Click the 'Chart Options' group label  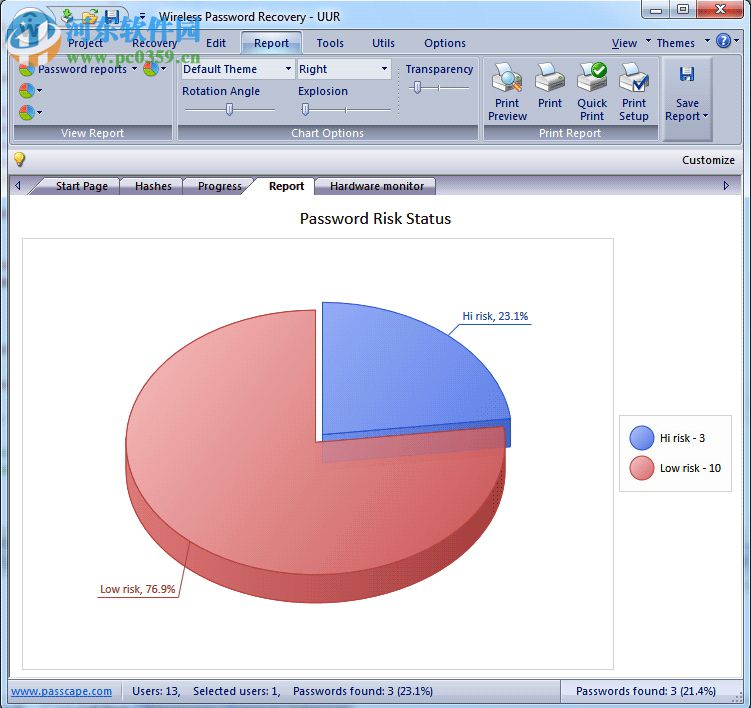pos(328,133)
